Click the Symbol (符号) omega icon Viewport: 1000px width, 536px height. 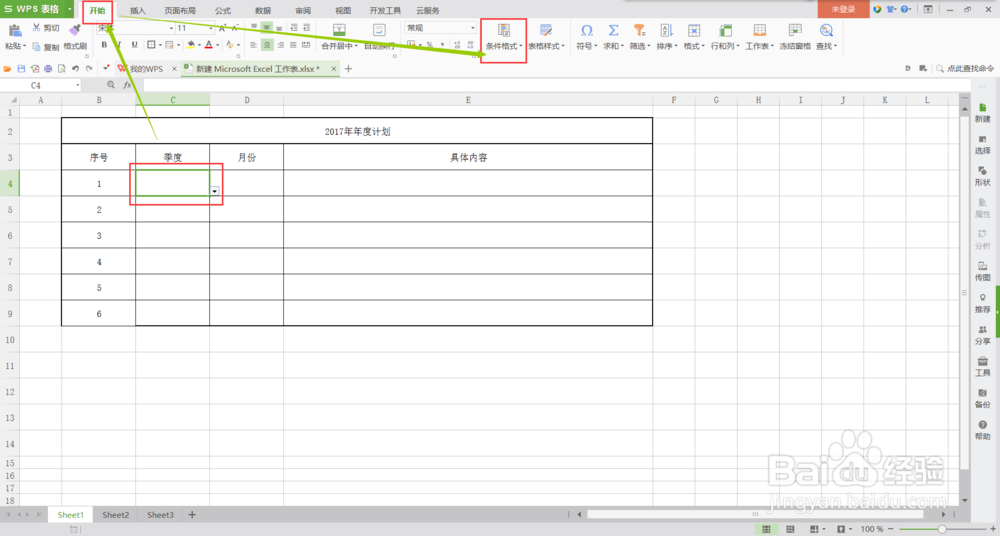click(x=587, y=30)
